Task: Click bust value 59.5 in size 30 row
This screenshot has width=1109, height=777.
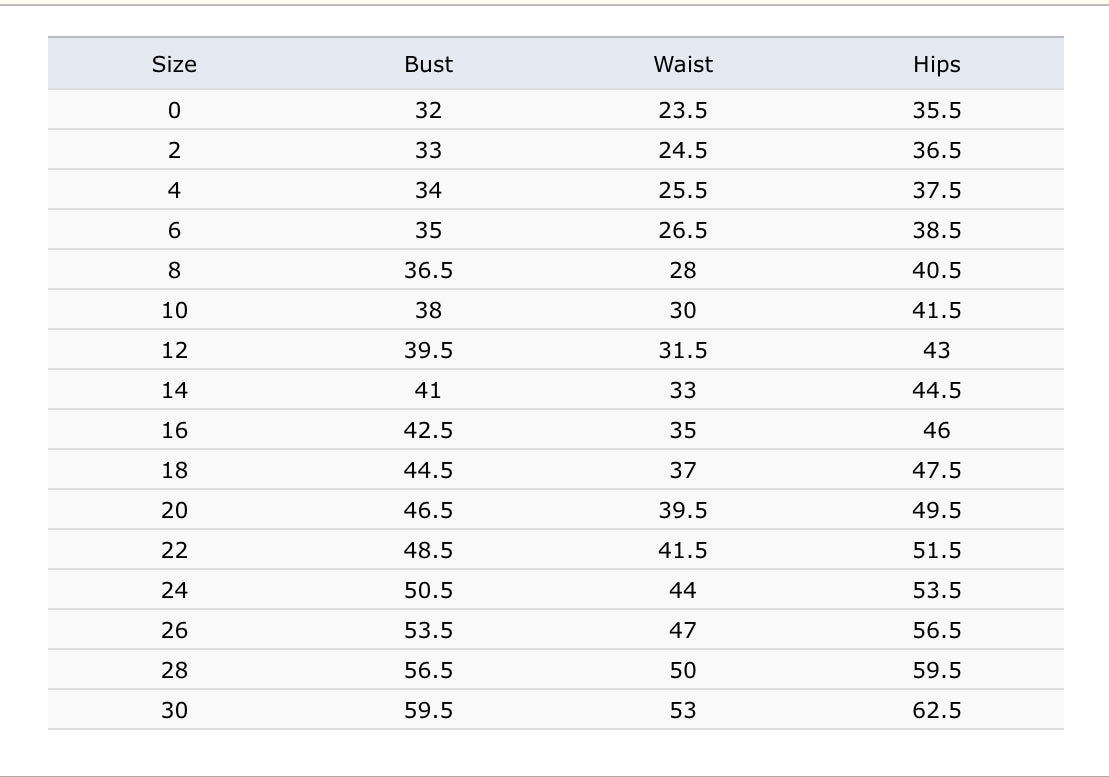Action: pos(428,711)
